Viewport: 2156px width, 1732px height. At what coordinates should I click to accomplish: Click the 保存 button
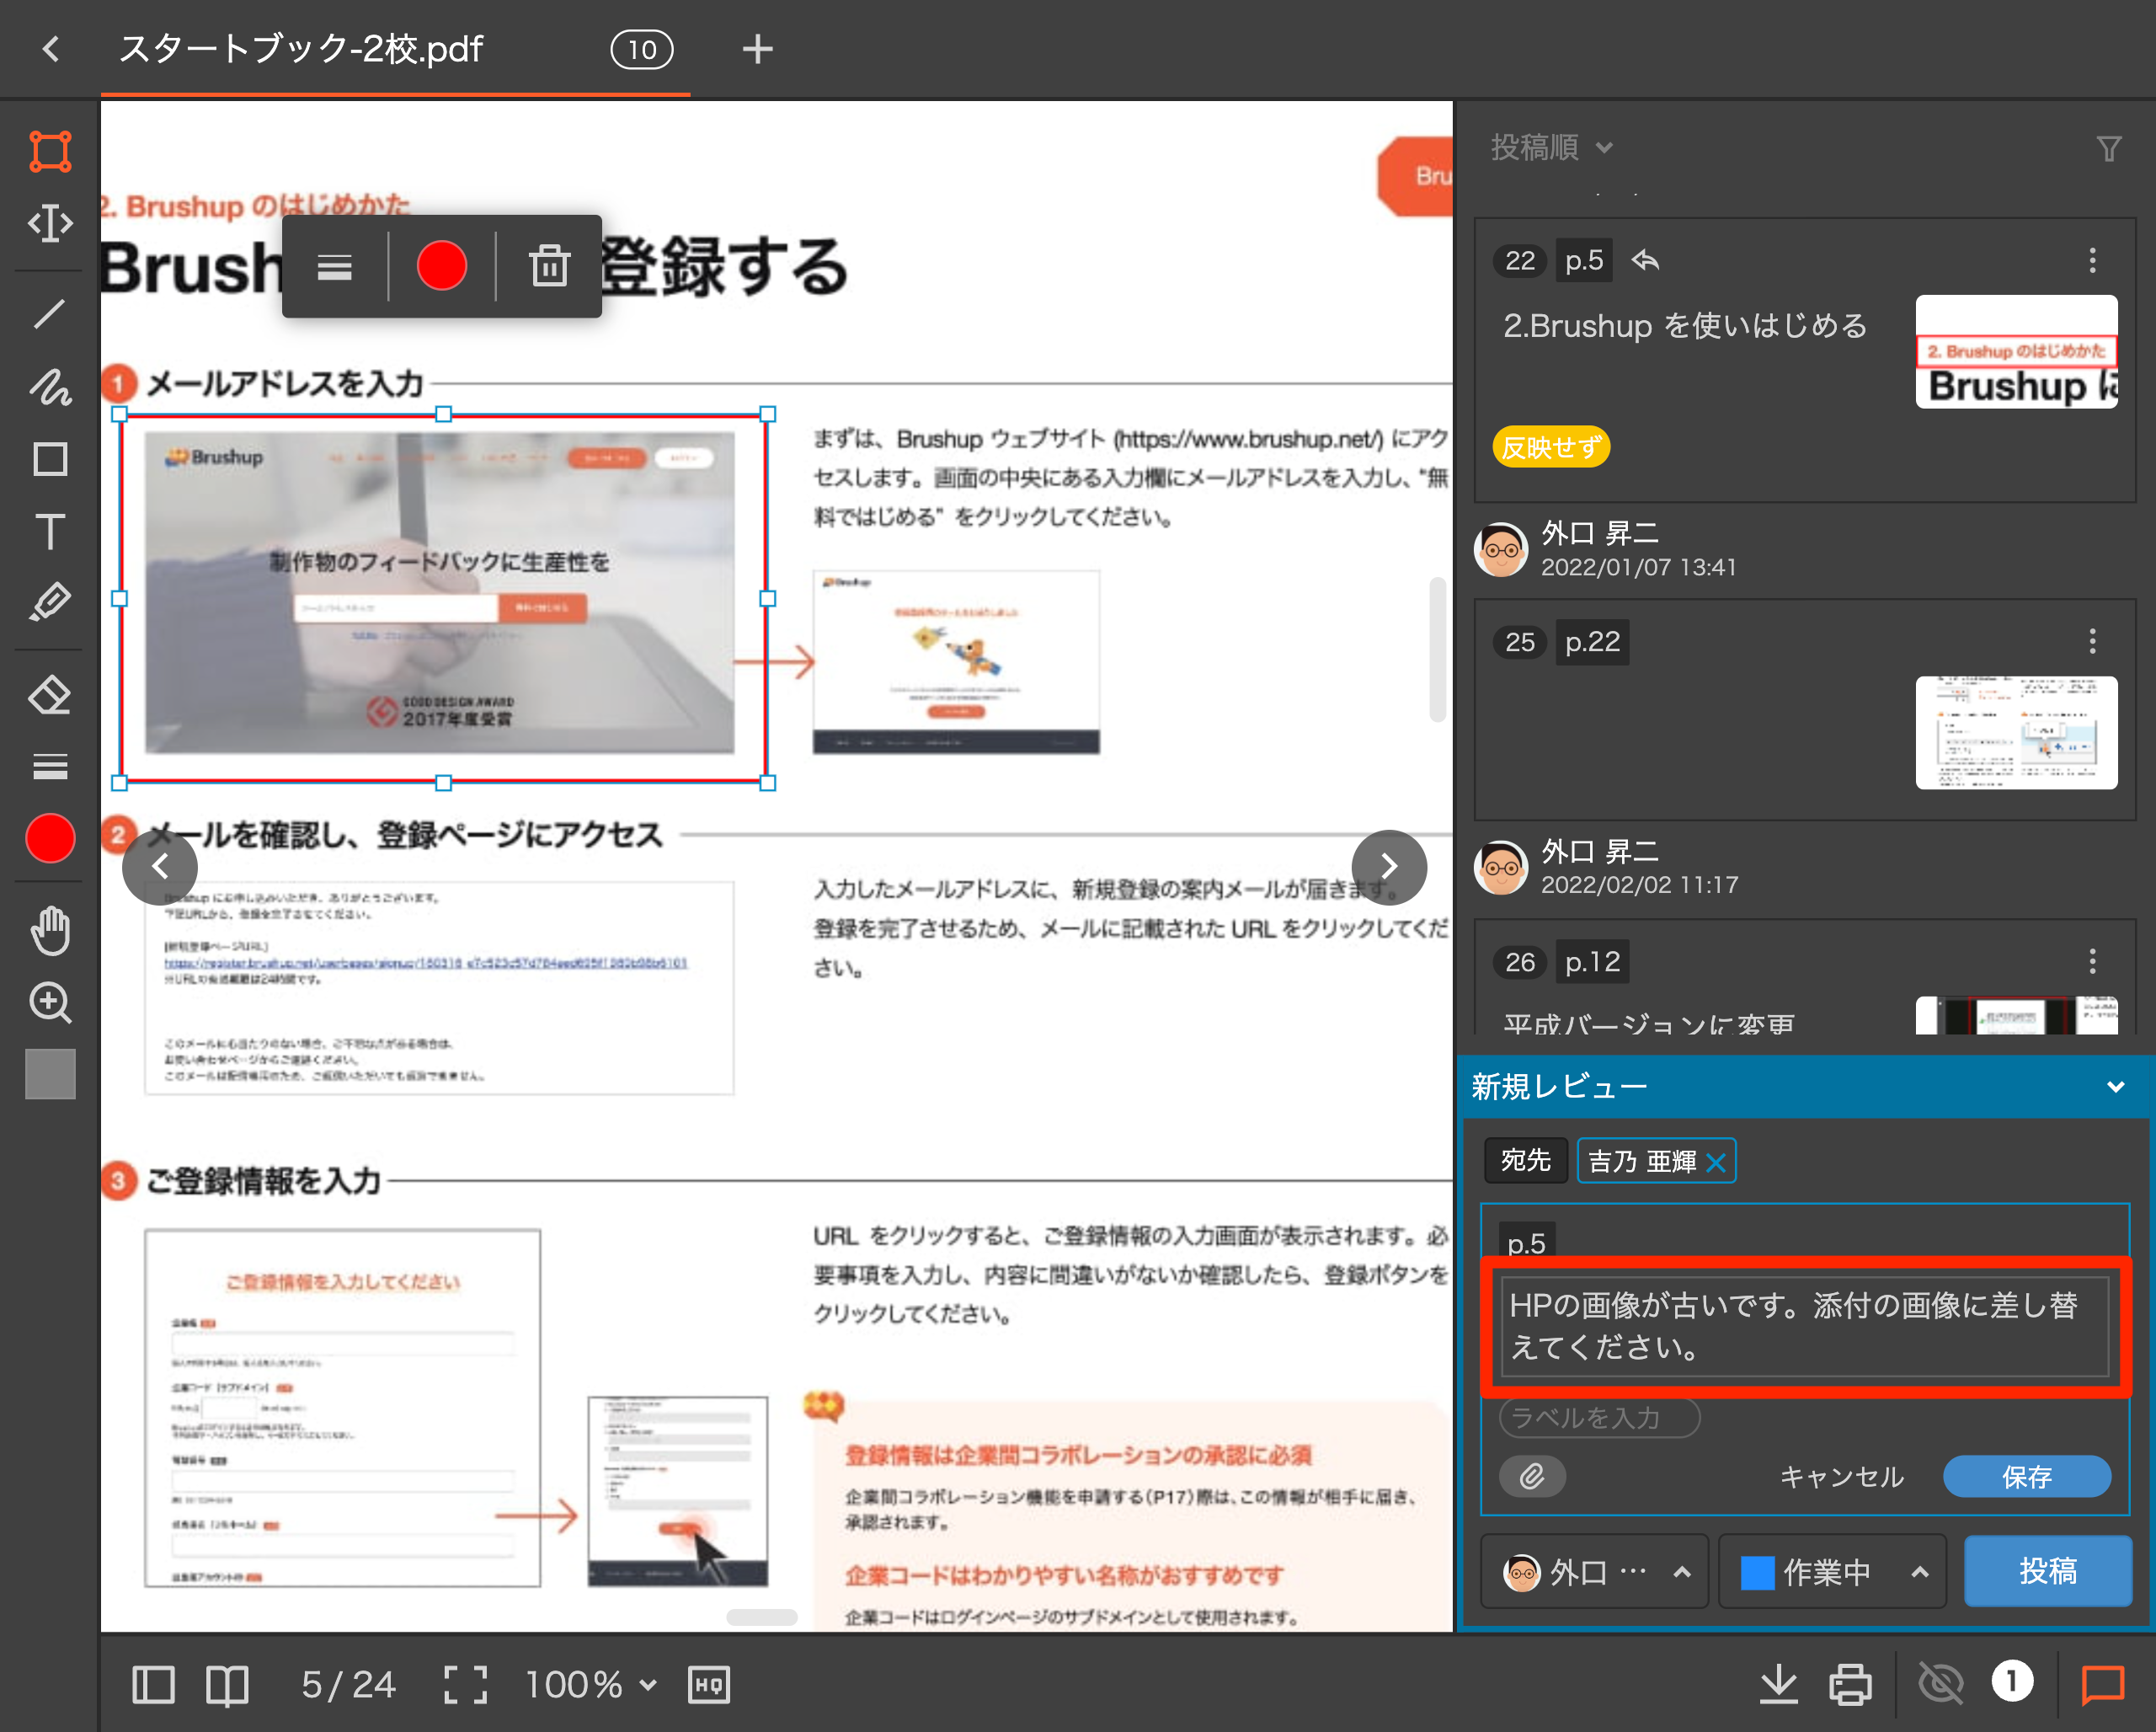click(x=2026, y=1476)
